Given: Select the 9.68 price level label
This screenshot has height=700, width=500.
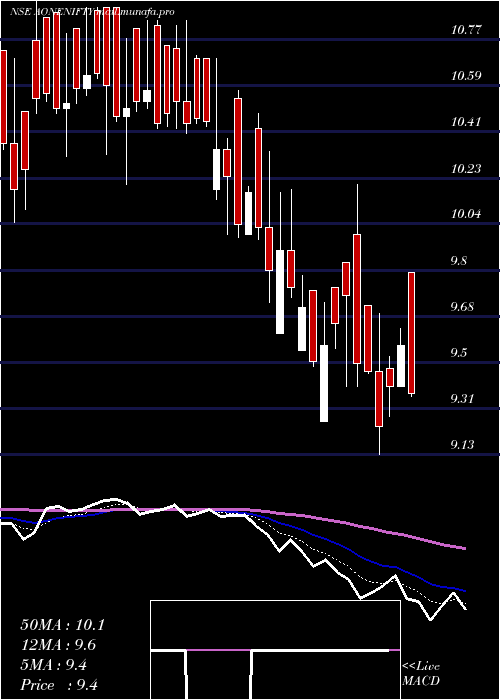Looking at the screenshot, I should [464, 307].
